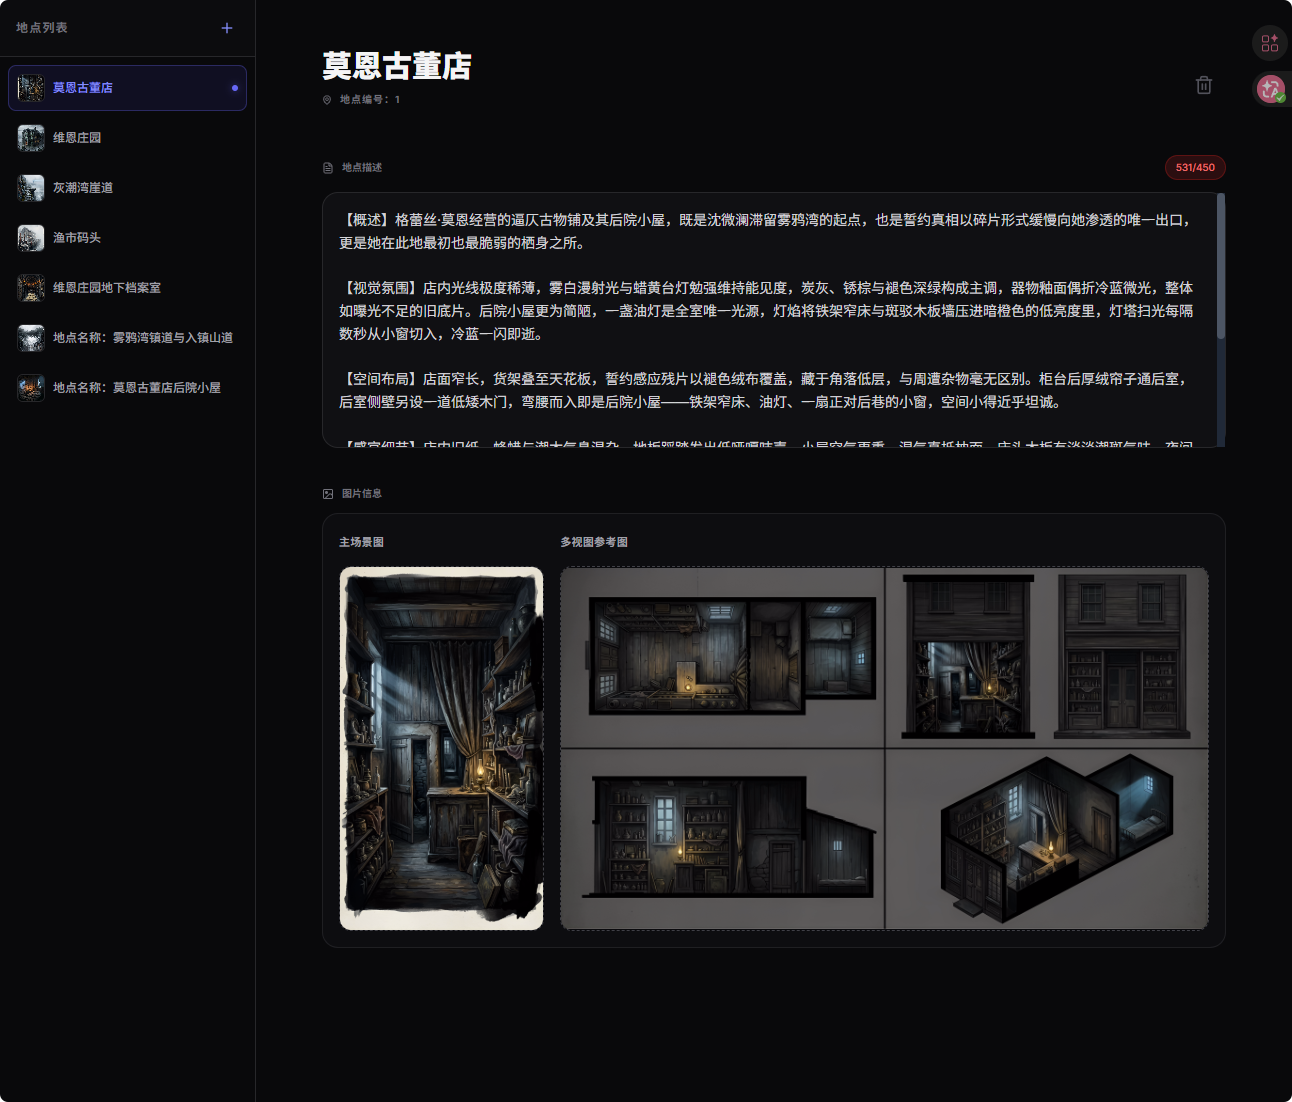Screen dimensions: 1292x1102
Task: Select 维恩庄园地下档案室 in the location list
Action: 107,288
